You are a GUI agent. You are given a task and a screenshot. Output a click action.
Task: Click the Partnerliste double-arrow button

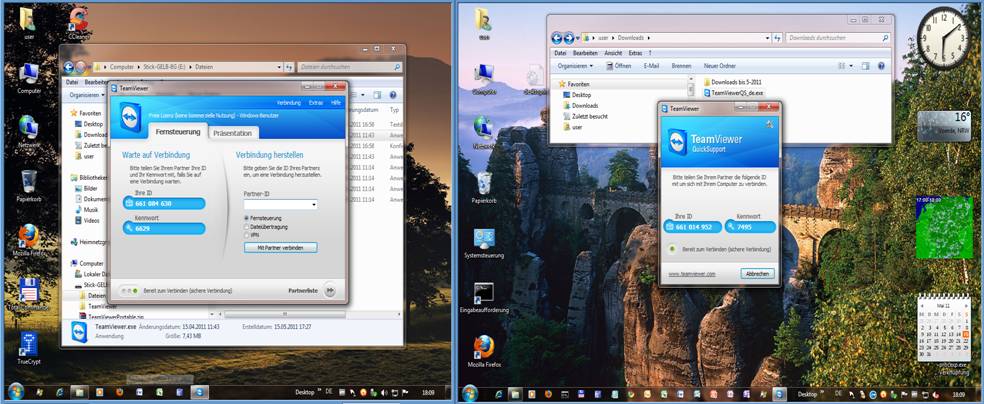pyautogui.click(x=330, y=290)
